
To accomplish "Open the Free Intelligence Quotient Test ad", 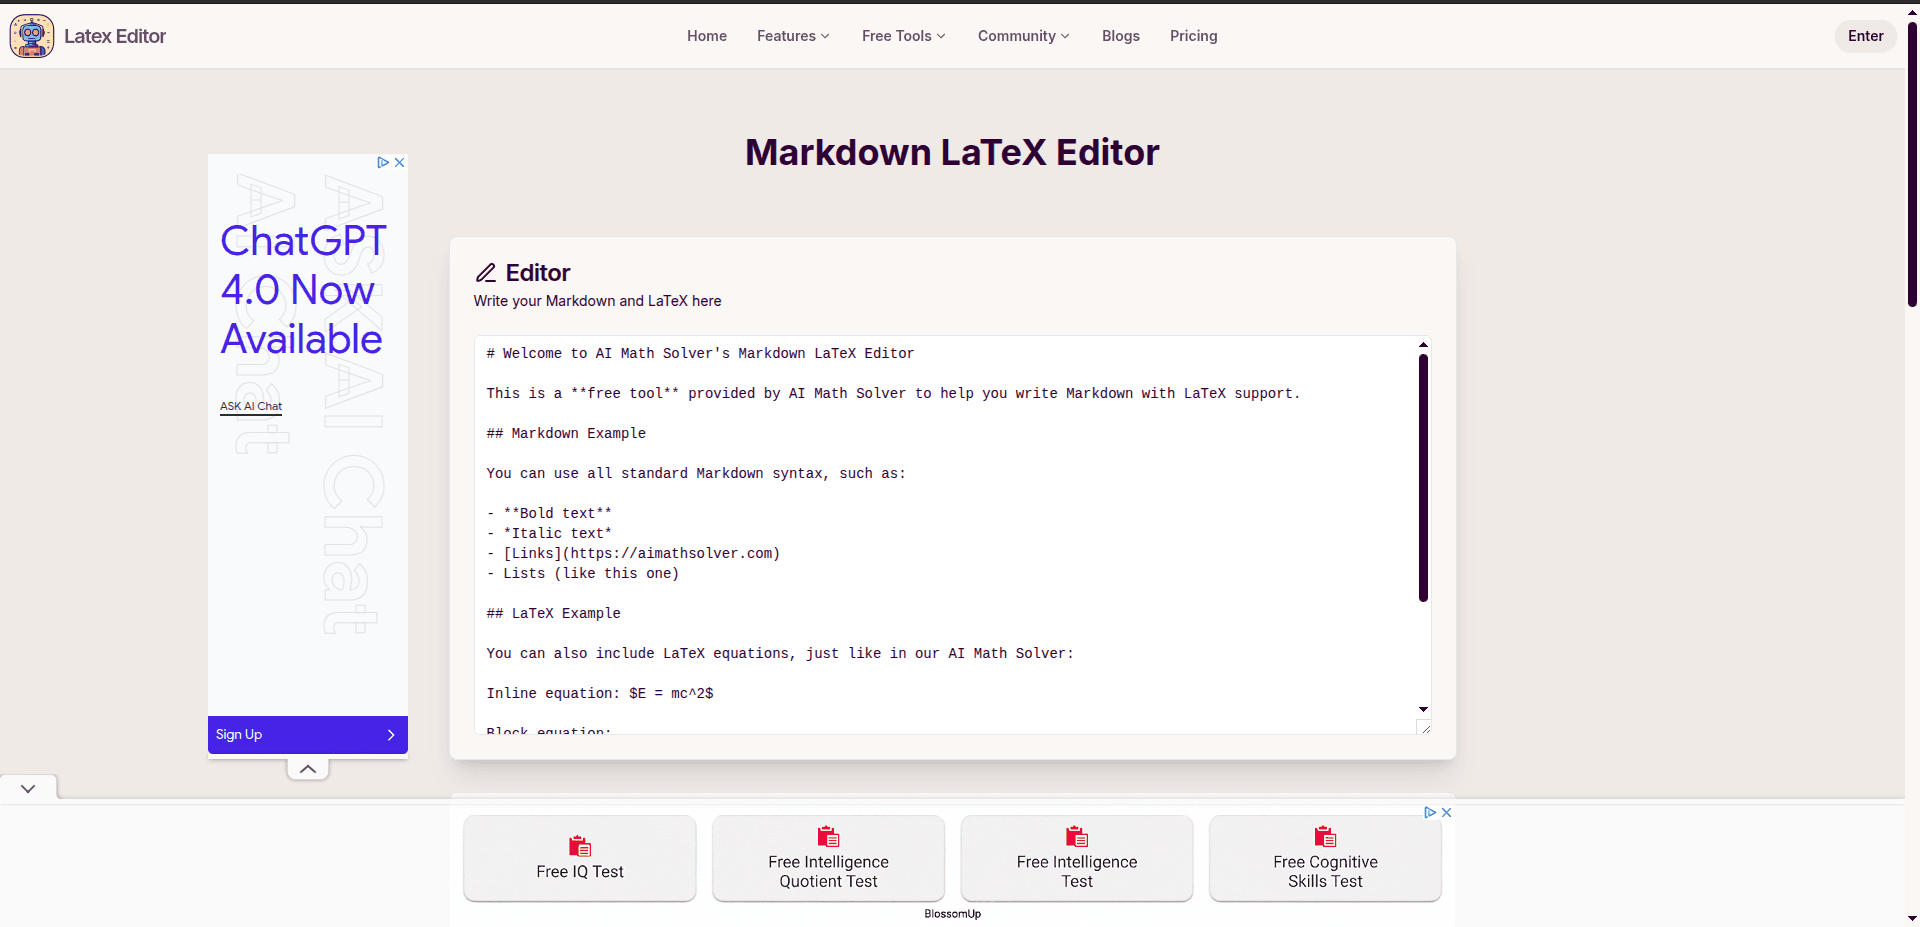I will tap(828, 858).
